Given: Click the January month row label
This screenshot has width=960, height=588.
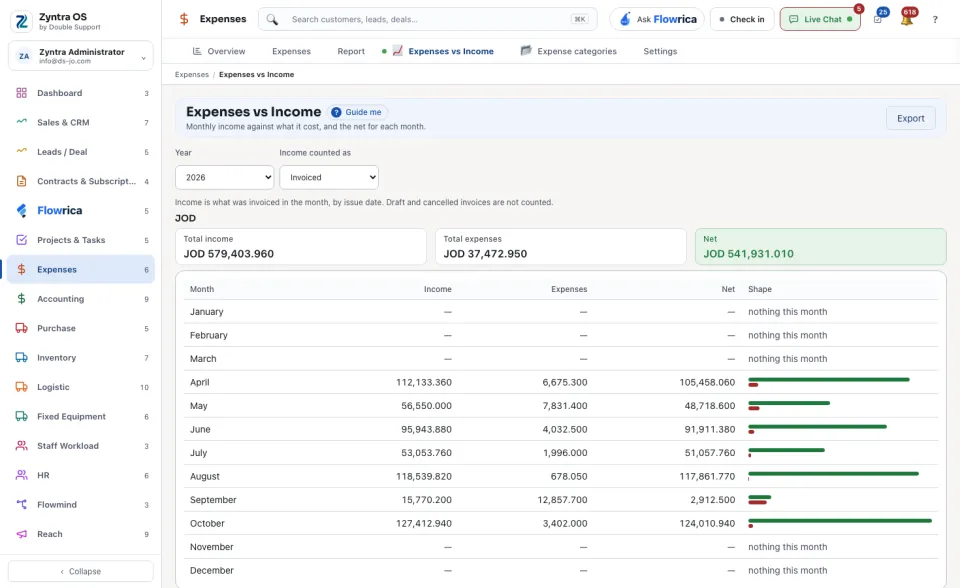Looking at the screenshot, I should (206, 312).
